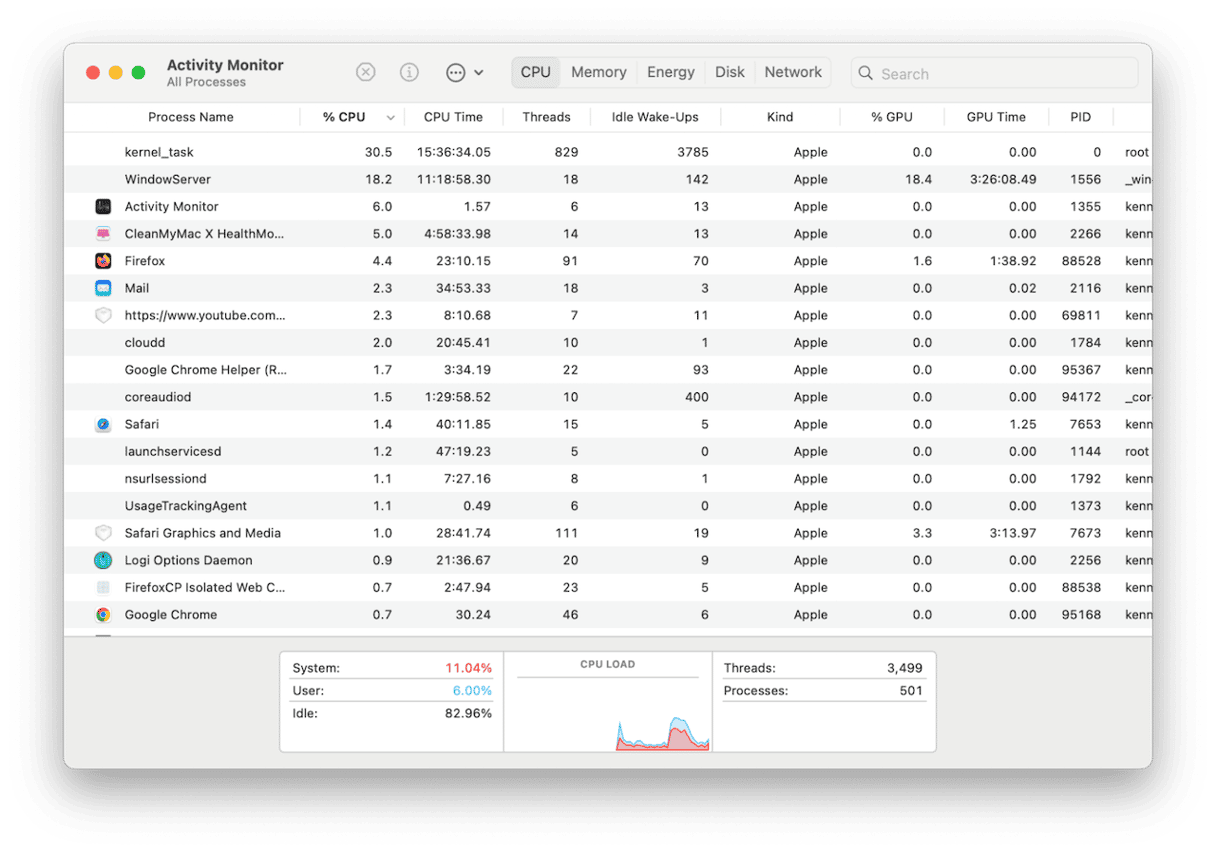
Task: Click the stop process toolbar icon
Action: click(x=366, y=72)
